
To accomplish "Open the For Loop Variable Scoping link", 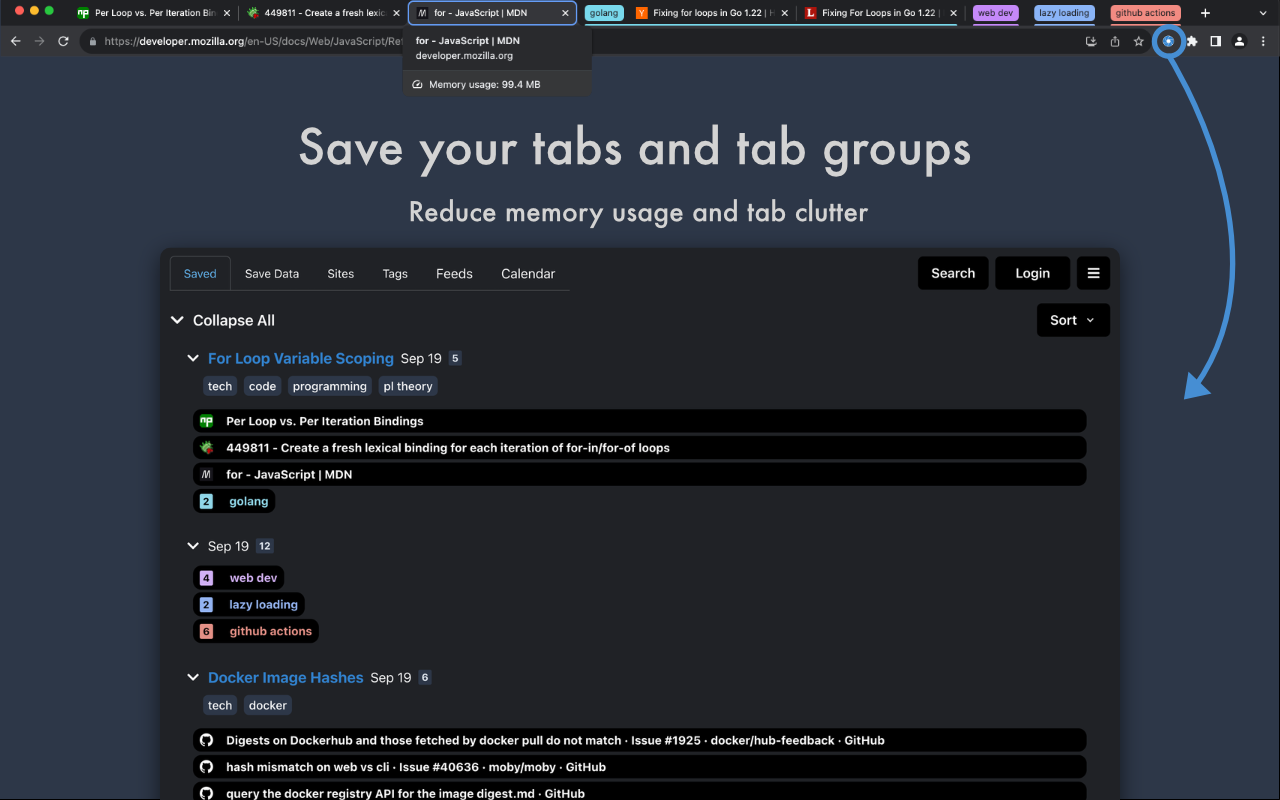I will pyautogui.click(x=301, y=358).
